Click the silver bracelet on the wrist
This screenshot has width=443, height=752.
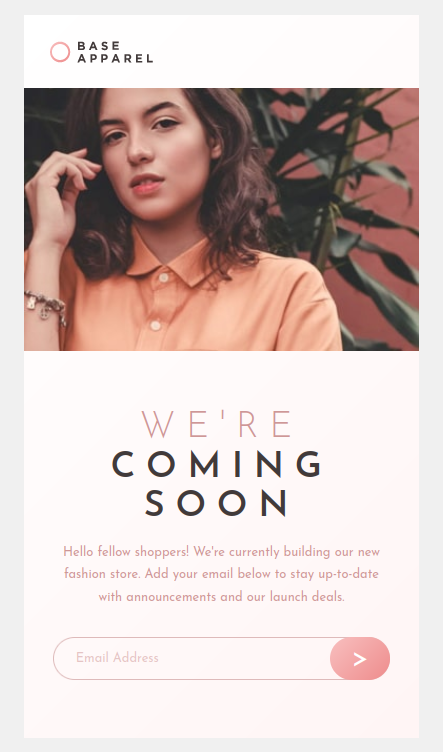[46, 307]
